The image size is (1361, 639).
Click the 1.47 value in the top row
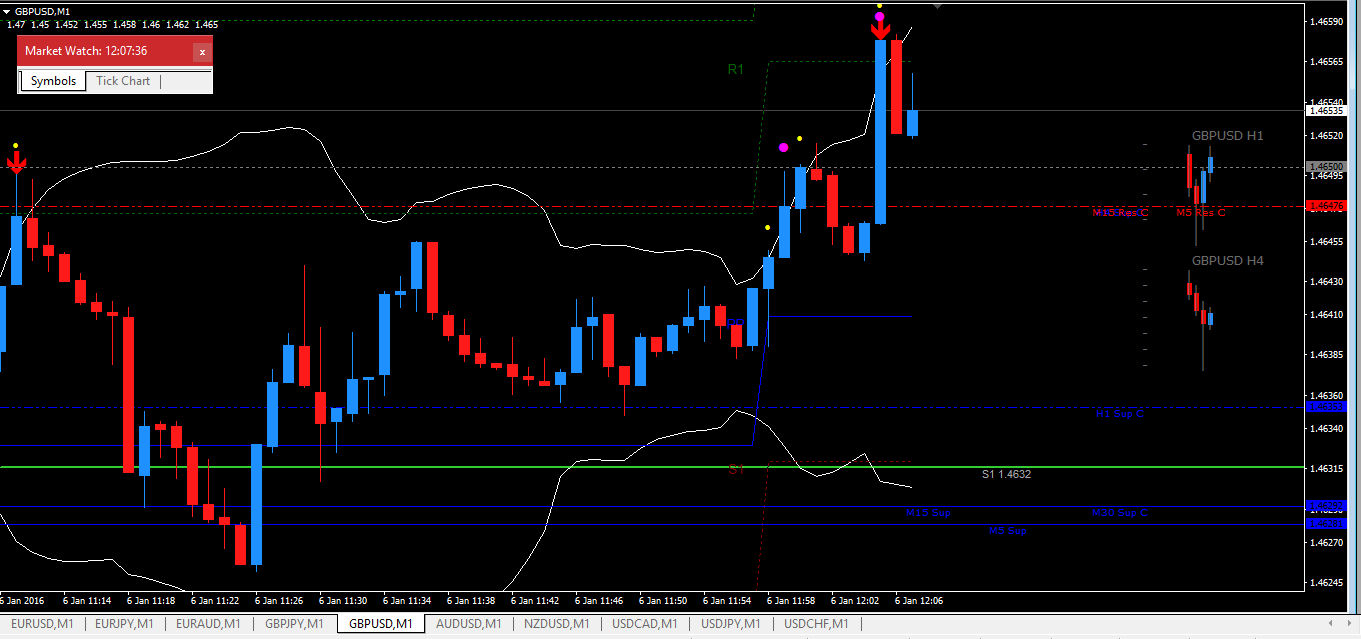[x=16, y=24]
